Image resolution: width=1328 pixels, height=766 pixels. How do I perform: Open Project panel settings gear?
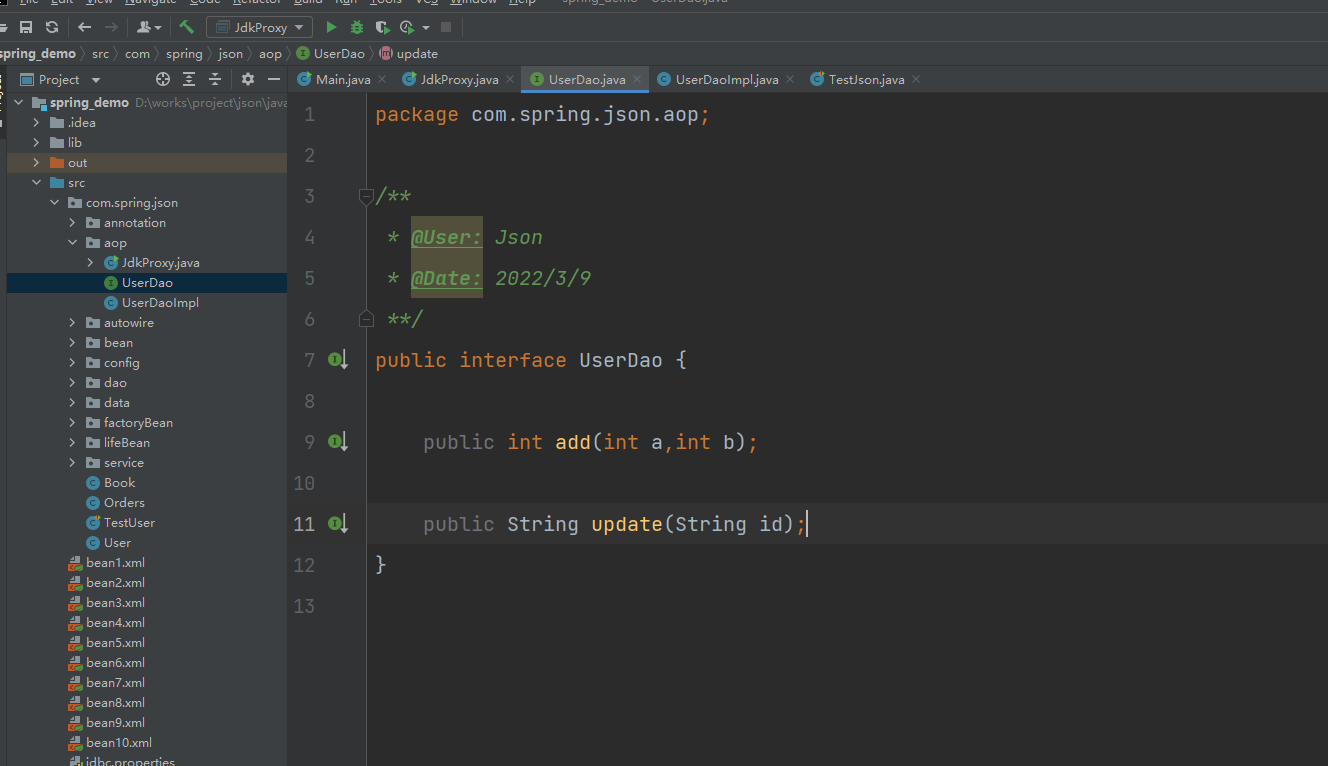(x=248, y=79)
